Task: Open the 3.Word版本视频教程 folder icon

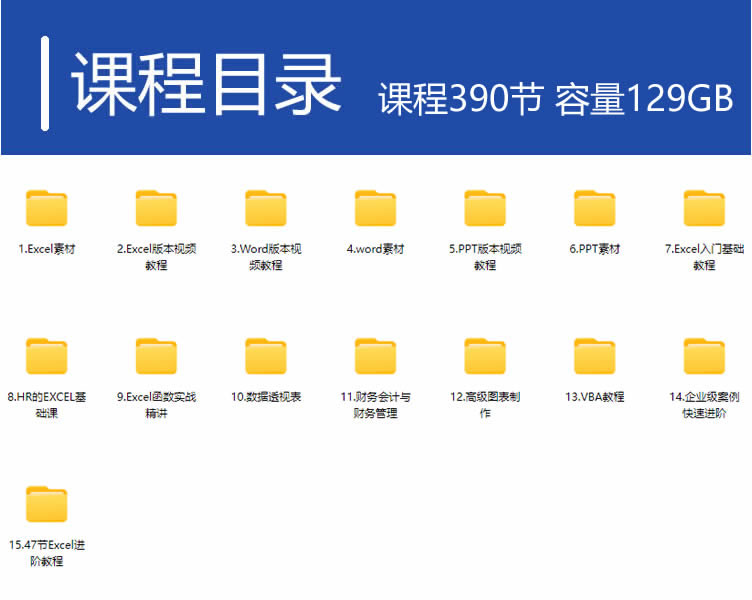Action: (266, 208)
